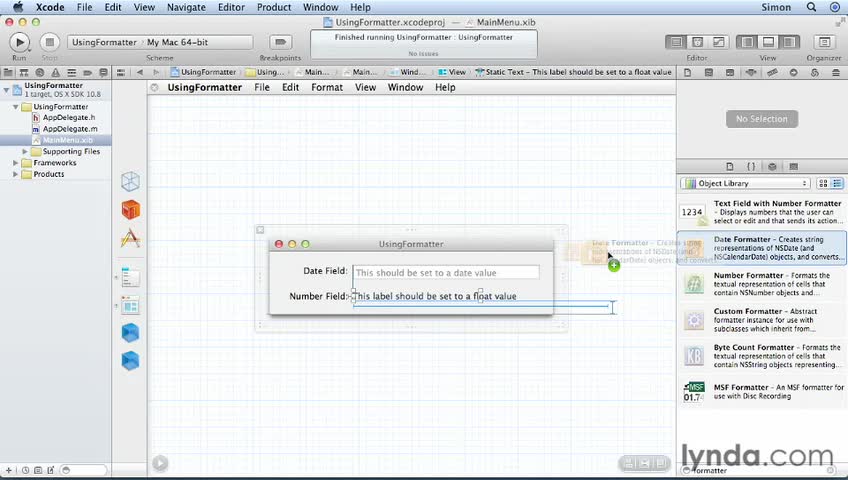Image resolution: width=848 pixels, height=480 pixels.
Task: Open the Object Library dropdown
Action: [x=746, y=183]
